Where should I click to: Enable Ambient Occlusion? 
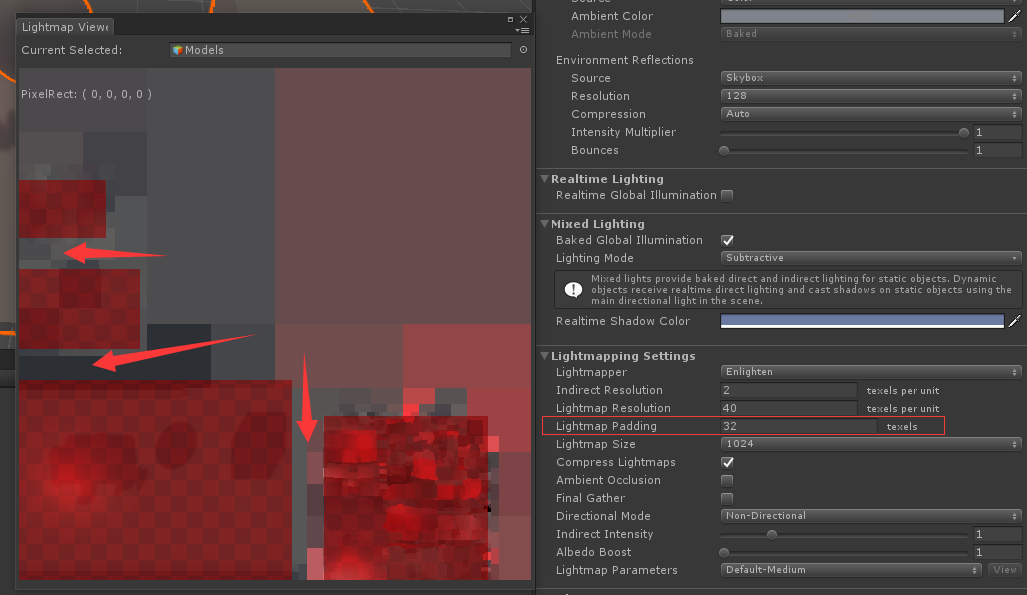pos(727,480)
